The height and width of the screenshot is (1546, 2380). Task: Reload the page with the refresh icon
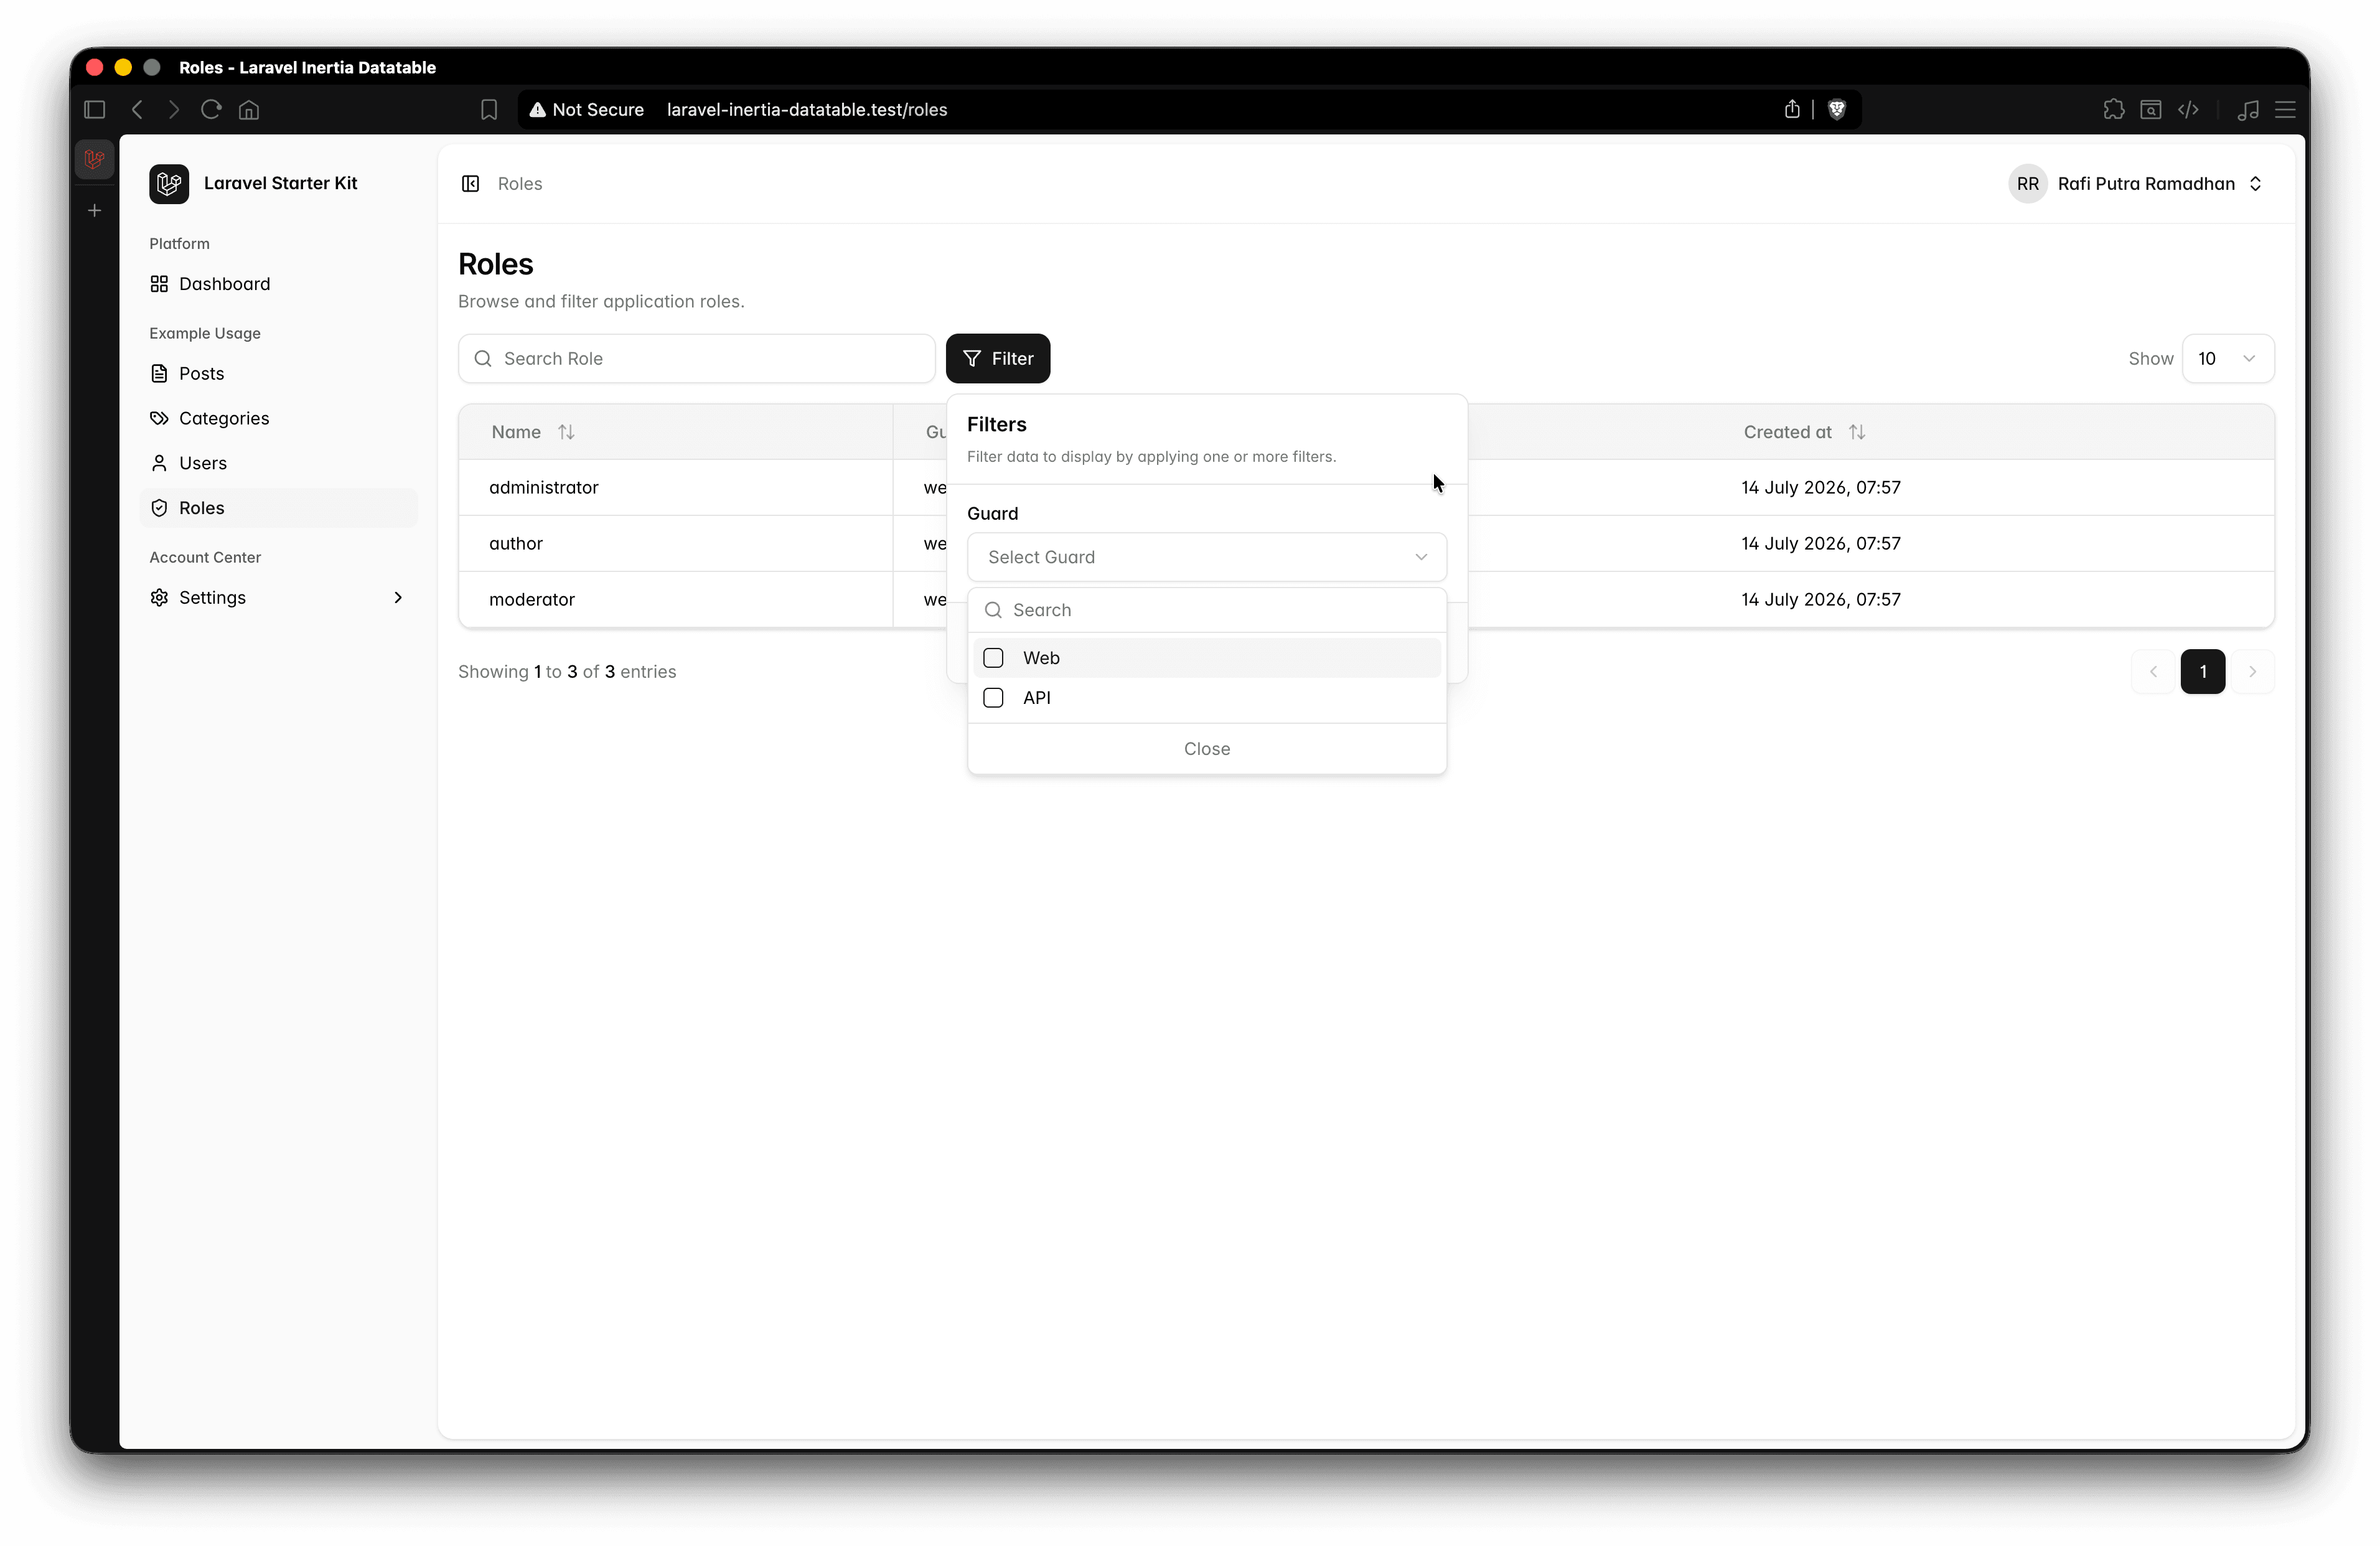pyautogui.click(x=211, y=110)
